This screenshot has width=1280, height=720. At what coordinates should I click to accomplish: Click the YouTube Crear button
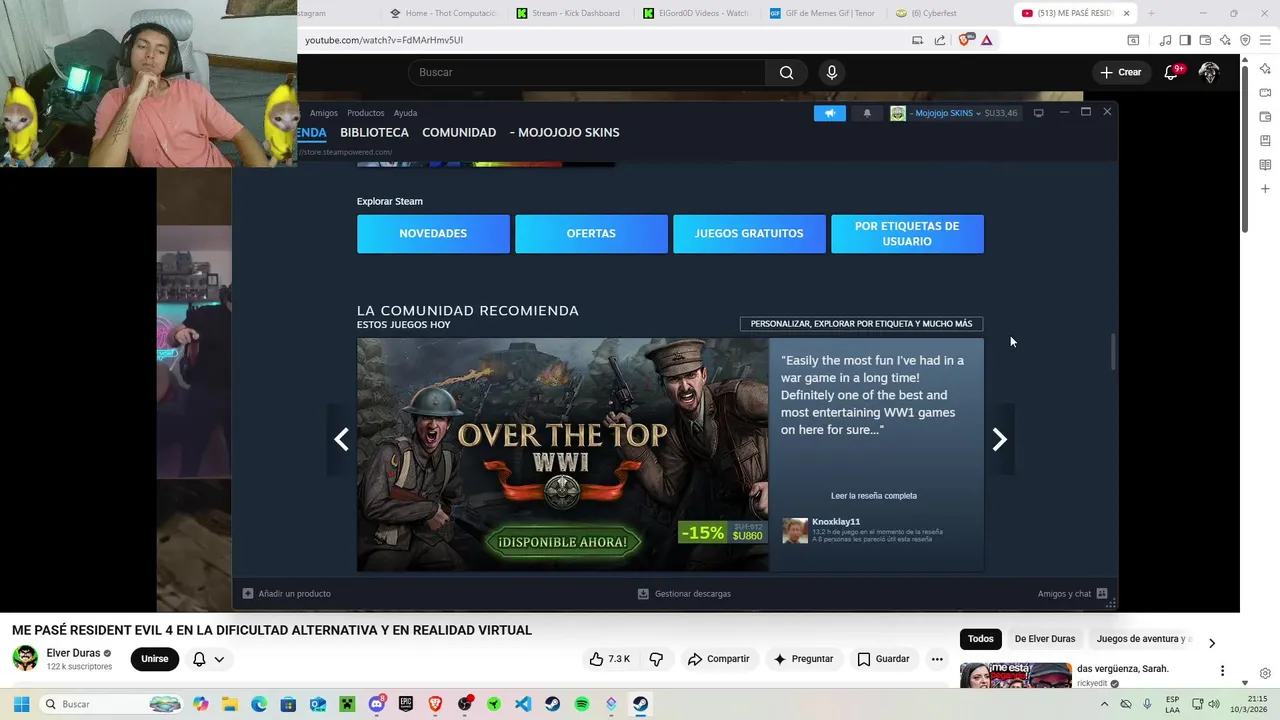[1120, 72]
